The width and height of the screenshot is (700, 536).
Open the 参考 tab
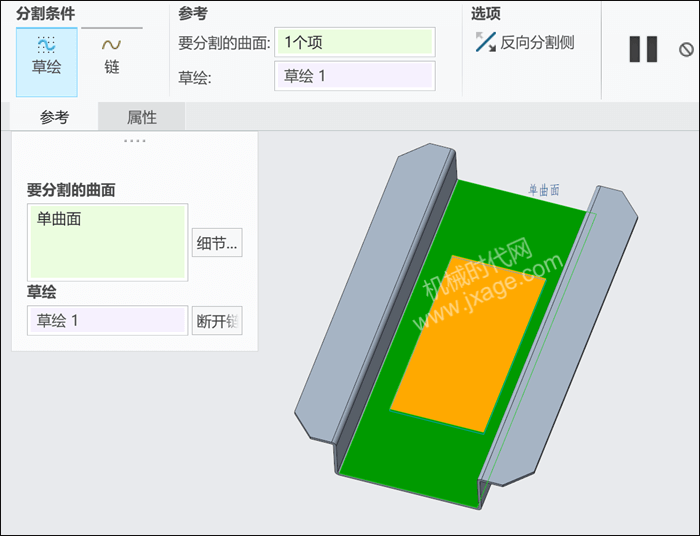pos(54,117)
